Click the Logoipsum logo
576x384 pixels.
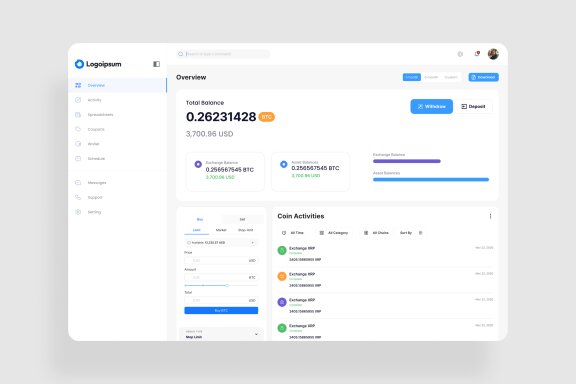pos(98,64)
